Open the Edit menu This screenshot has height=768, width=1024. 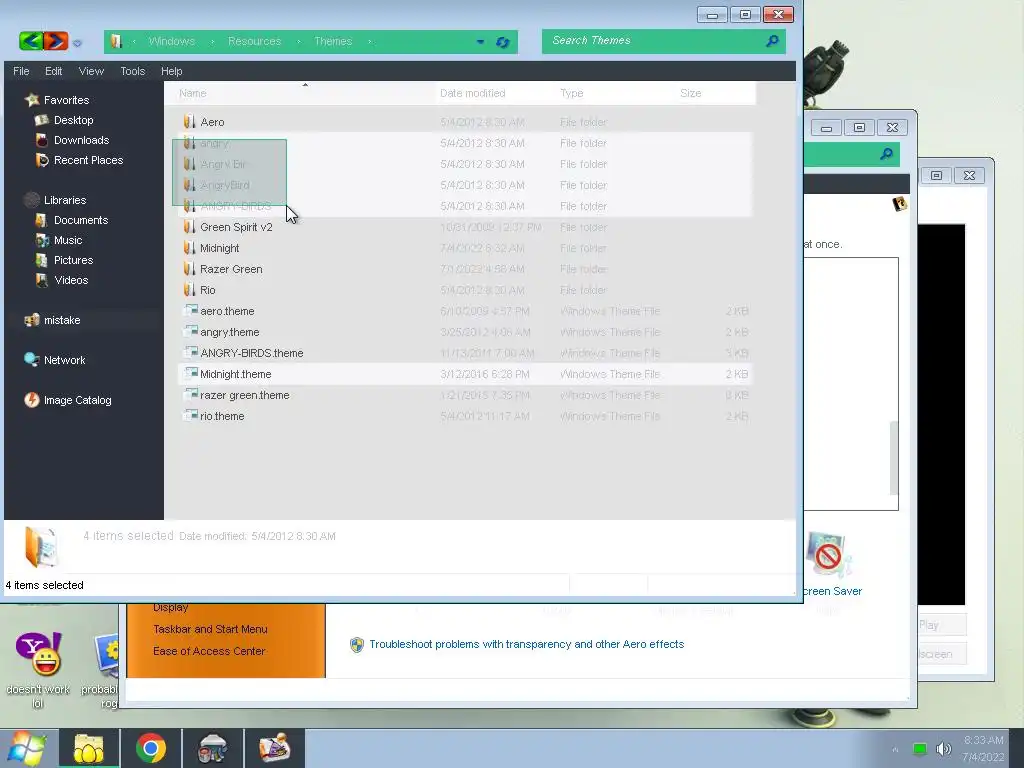coord(54,71)
